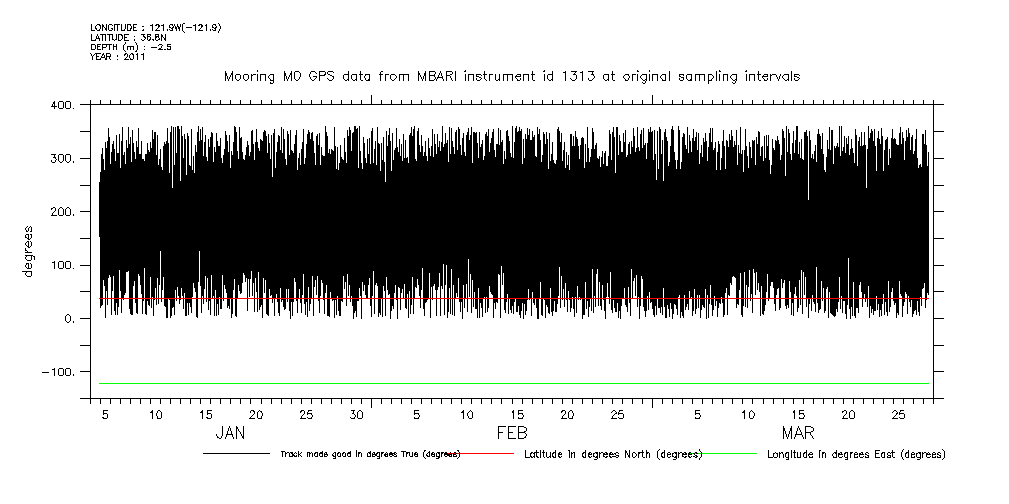Screen dimensions: 1009x504
Task: Select the LONGITUDE header line
Action: point(155,27)
